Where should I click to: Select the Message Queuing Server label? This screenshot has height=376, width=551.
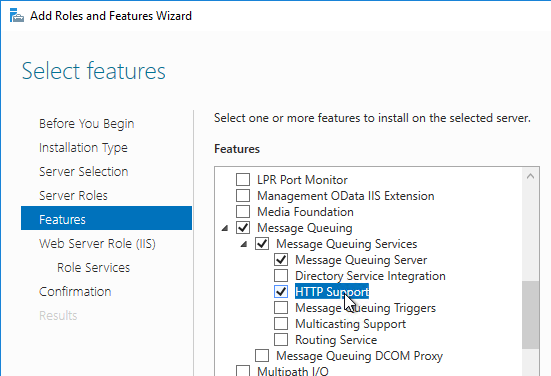(361, 260)
